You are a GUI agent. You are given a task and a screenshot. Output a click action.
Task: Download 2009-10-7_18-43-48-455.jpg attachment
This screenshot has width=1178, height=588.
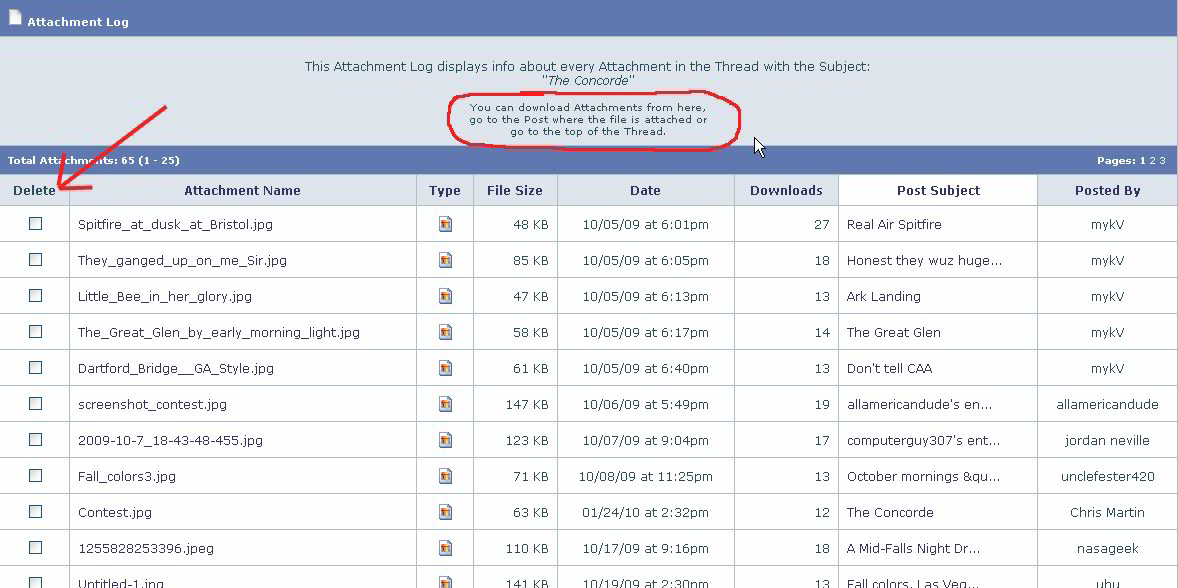pos(171,441)
